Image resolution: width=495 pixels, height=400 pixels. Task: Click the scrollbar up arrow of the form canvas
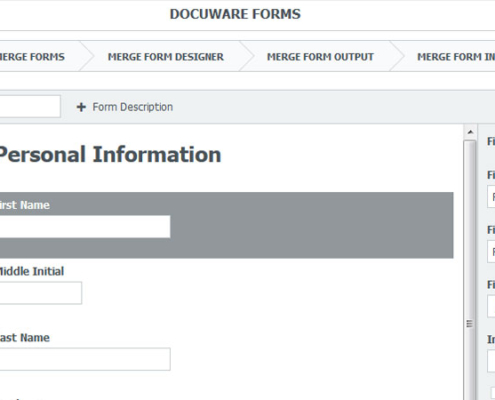coord(470,132)
